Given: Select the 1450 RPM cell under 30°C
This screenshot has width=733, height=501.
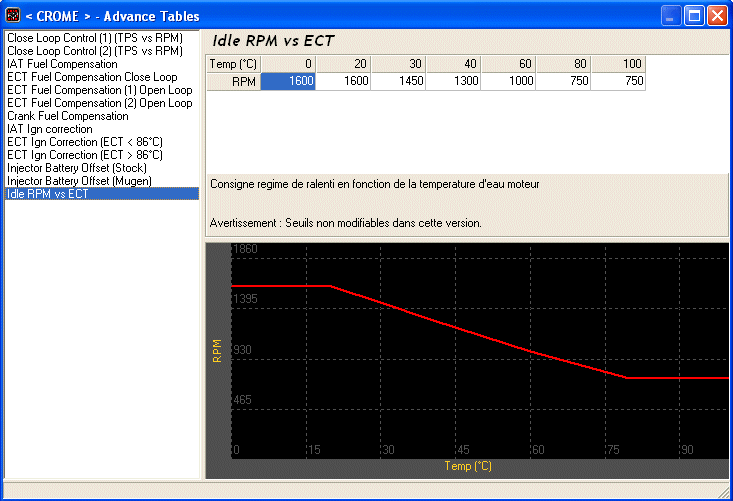Looking at the screenshot, I should [x=398, y=82].
